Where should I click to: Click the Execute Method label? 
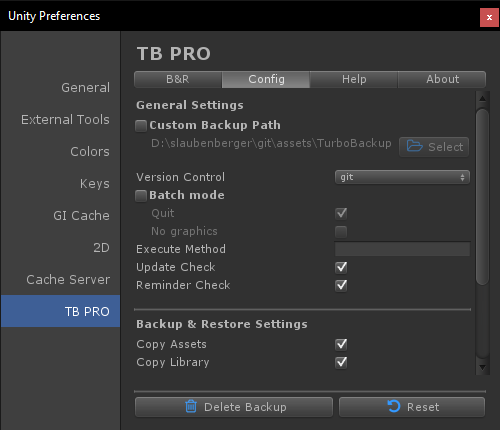(x=181, y=249)
